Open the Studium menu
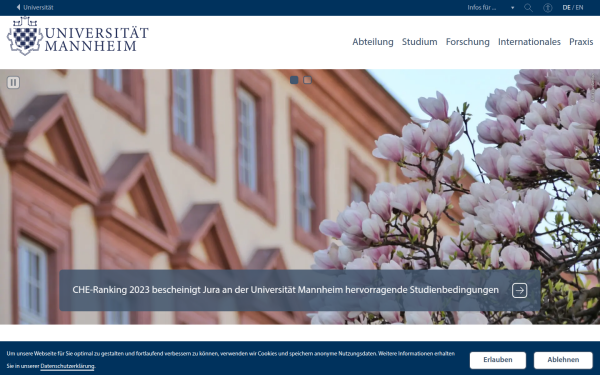 (419, 42)
